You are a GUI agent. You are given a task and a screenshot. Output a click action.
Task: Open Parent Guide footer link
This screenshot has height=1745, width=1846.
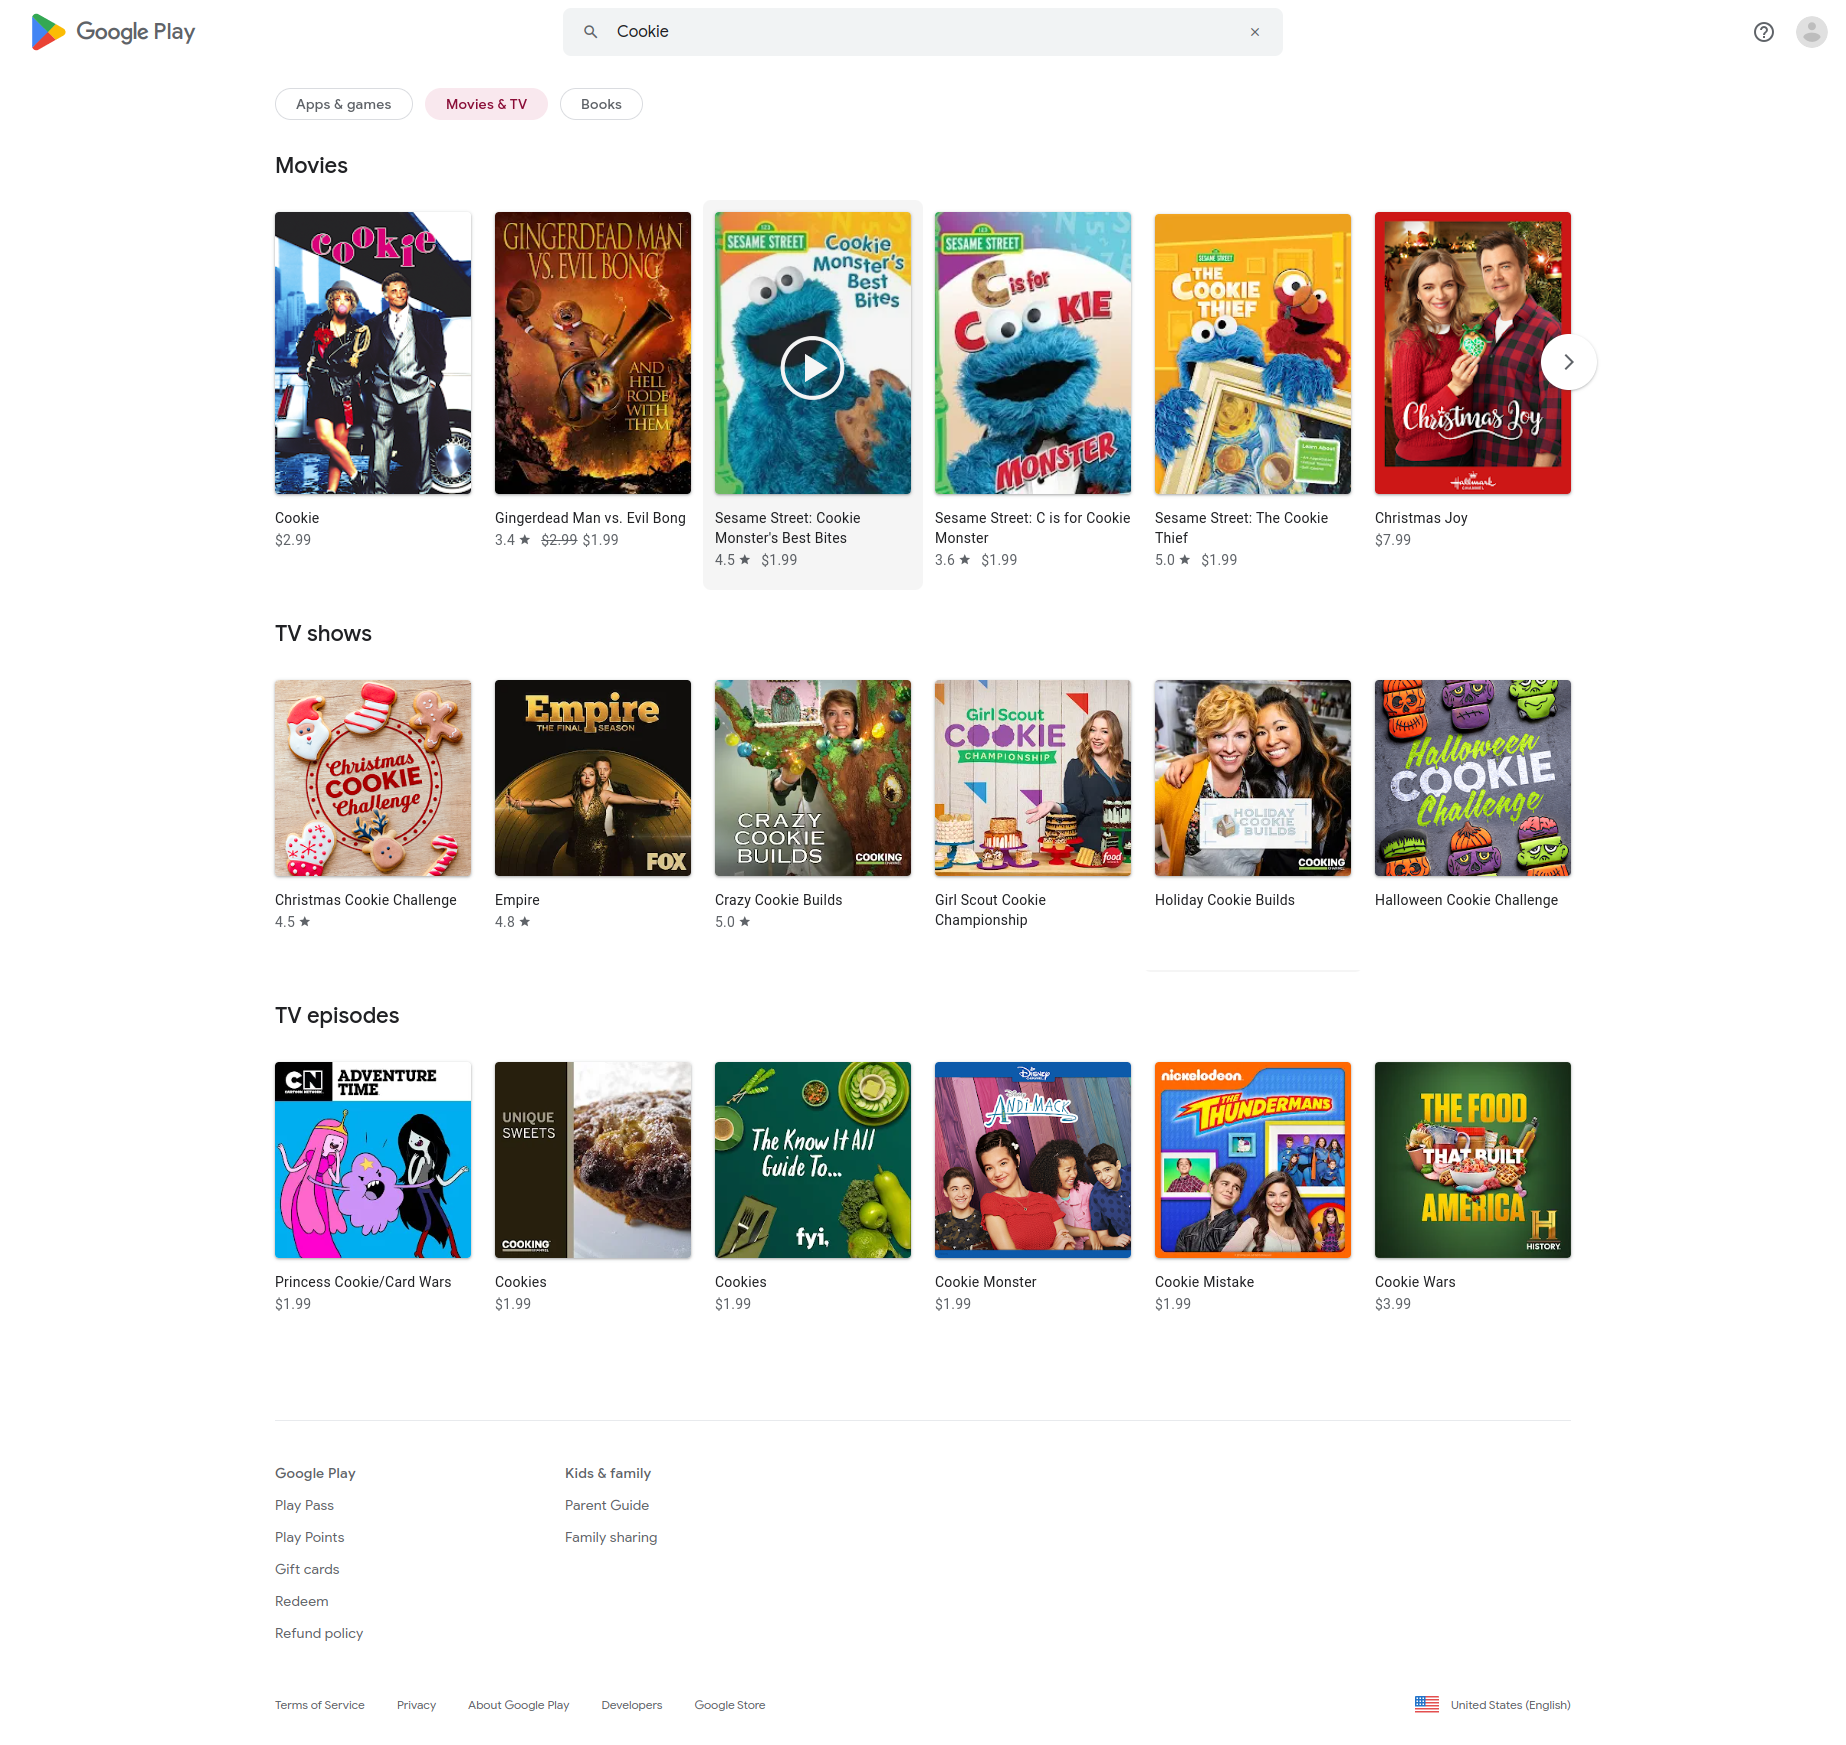(x=607, y=1505)
